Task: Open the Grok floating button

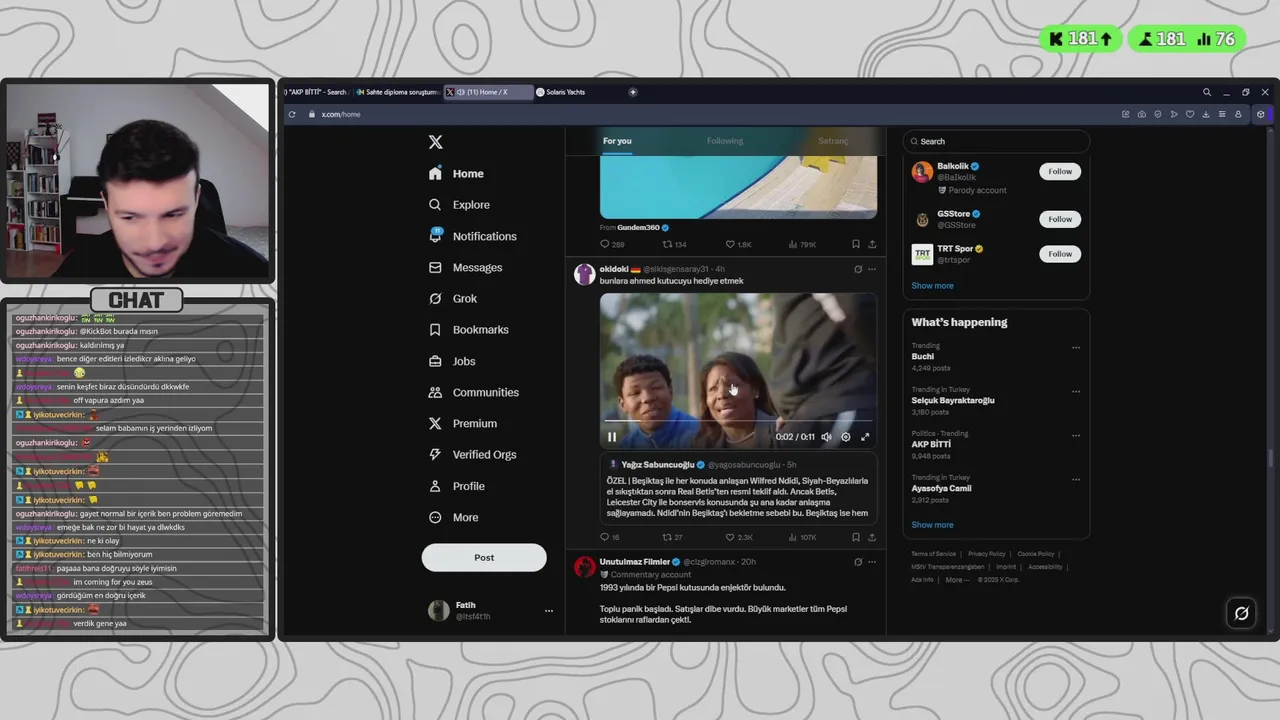Action: tap(1241, 613)
